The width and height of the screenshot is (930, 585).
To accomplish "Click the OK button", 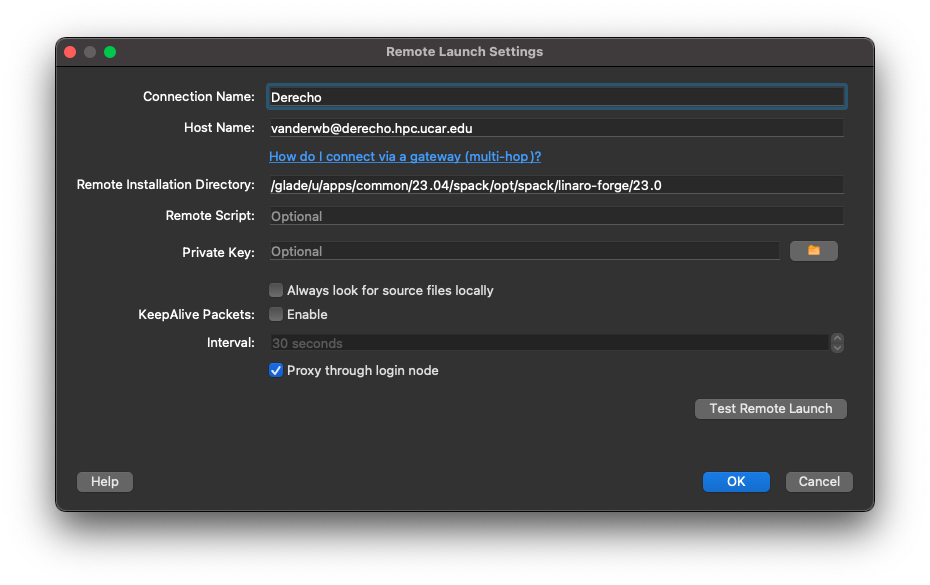I will [x=736, y=482].
